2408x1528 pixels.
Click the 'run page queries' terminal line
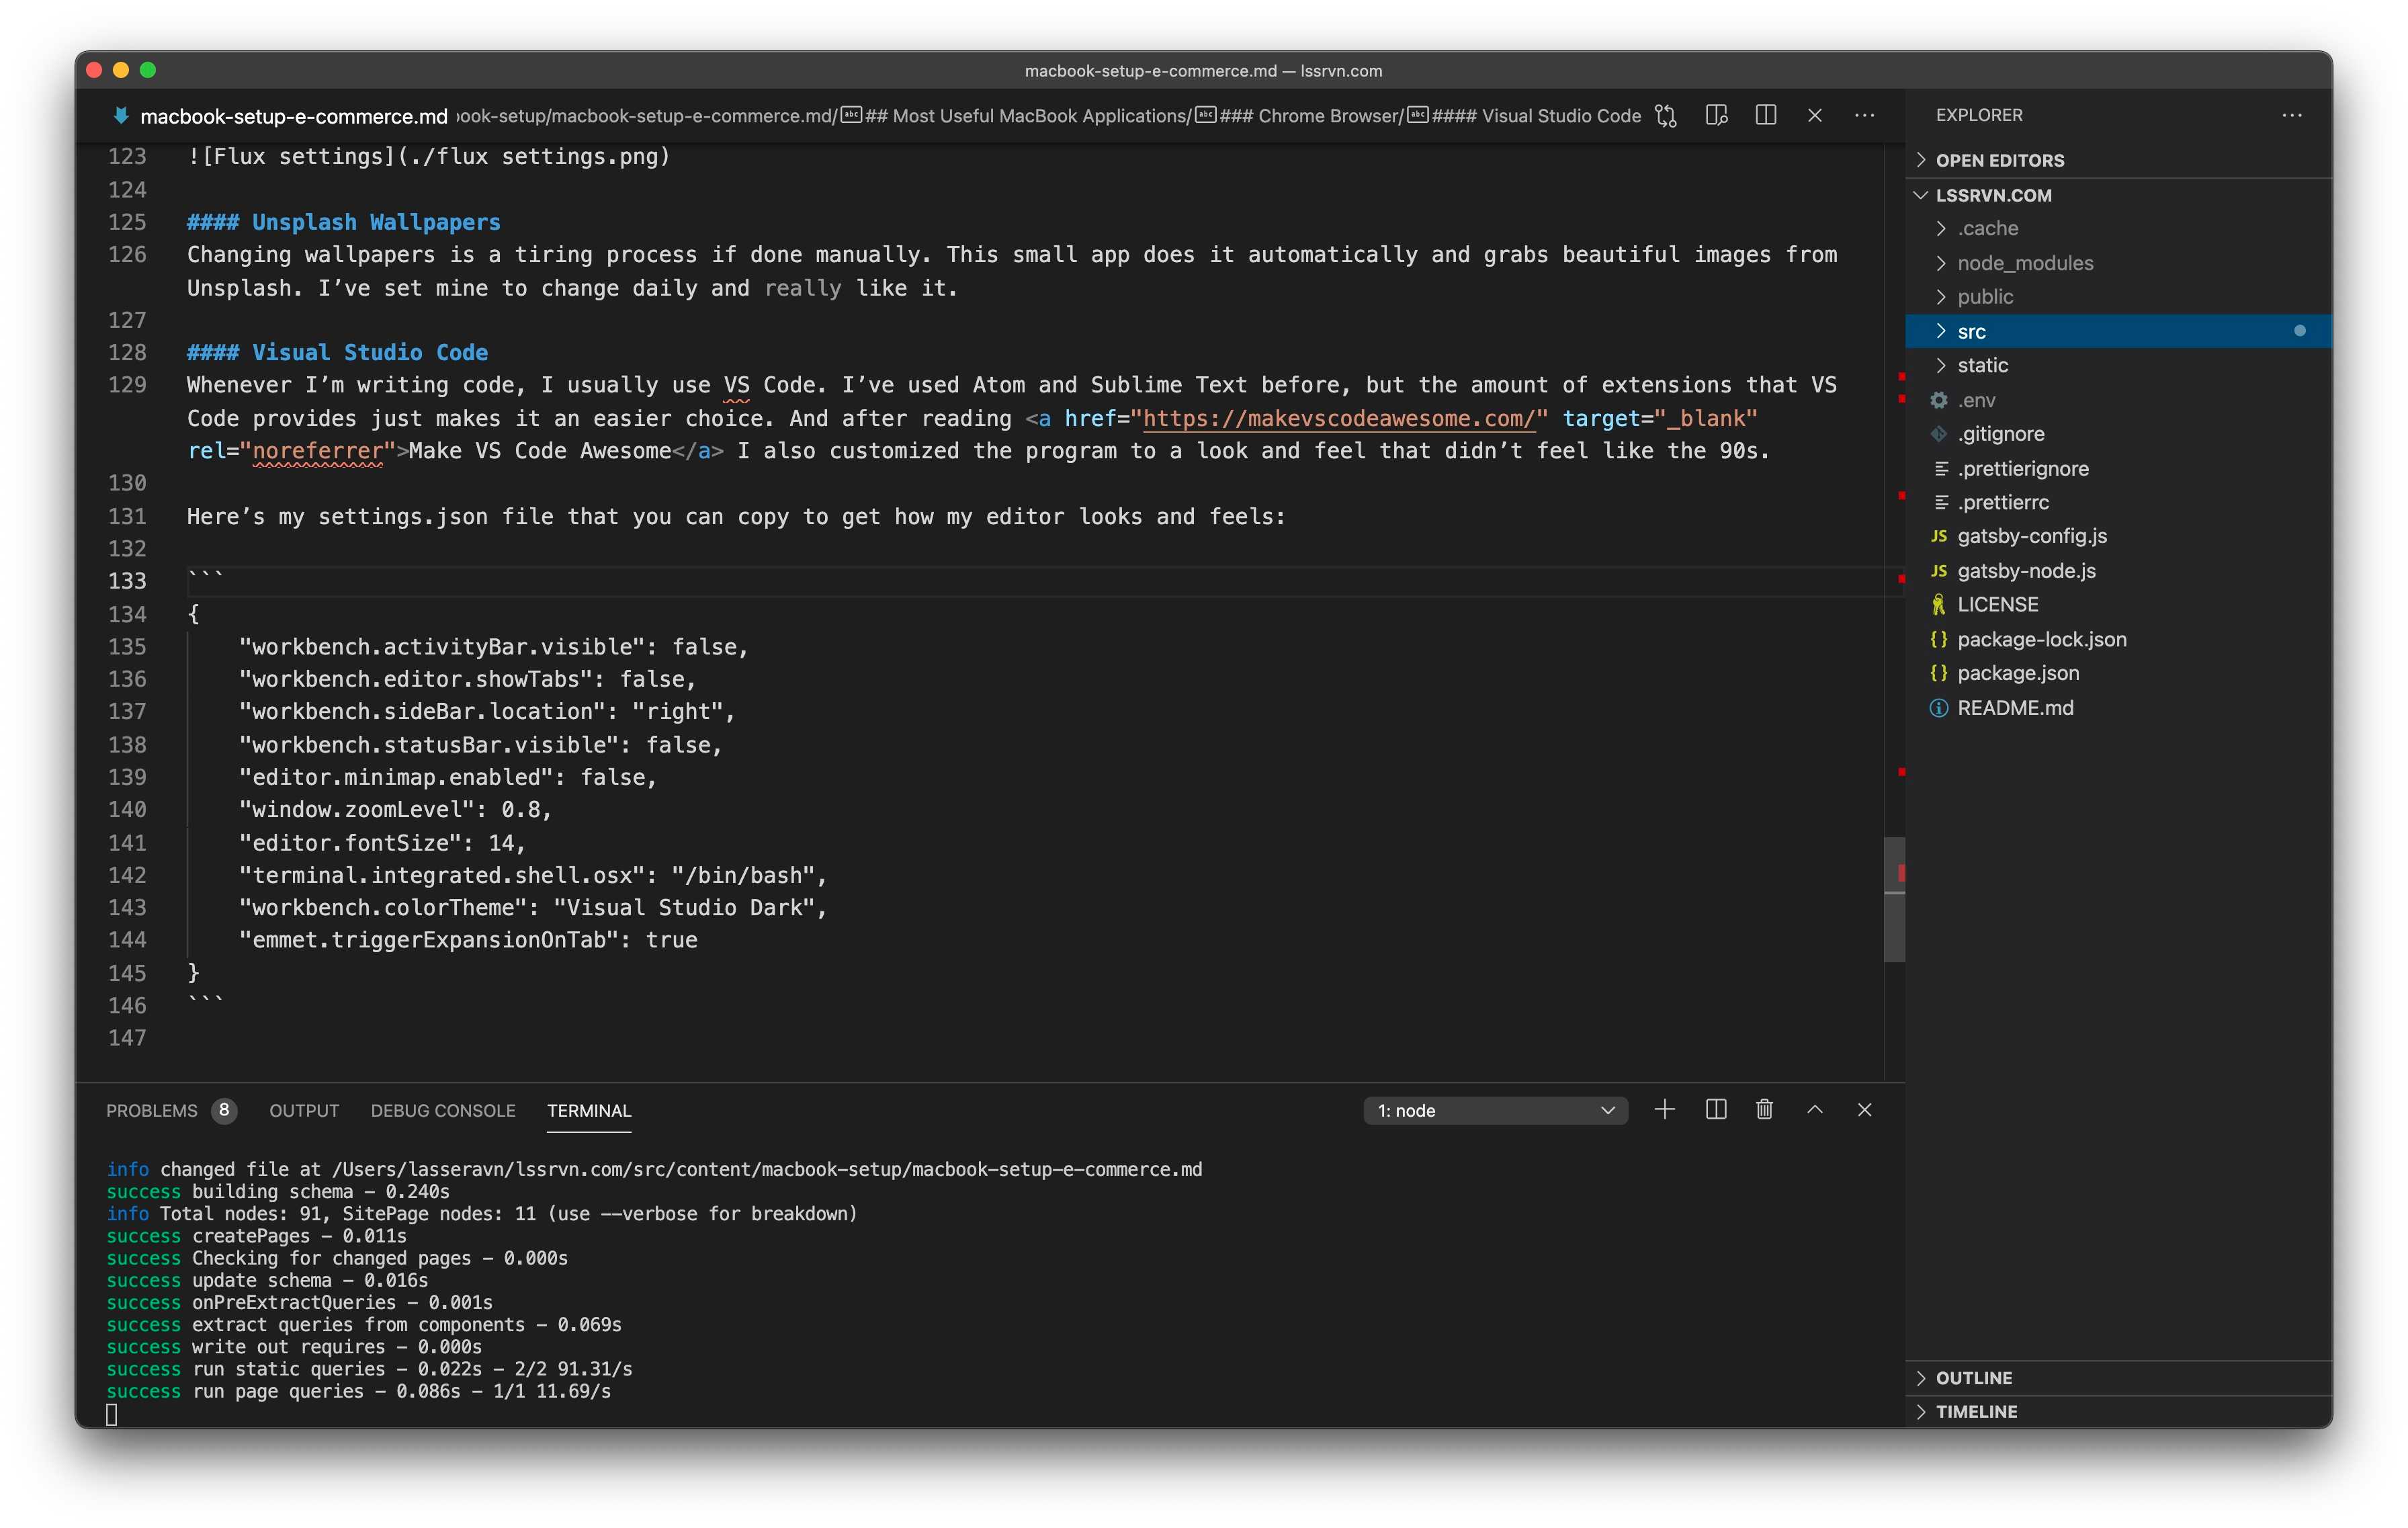tap(359, 1391)
